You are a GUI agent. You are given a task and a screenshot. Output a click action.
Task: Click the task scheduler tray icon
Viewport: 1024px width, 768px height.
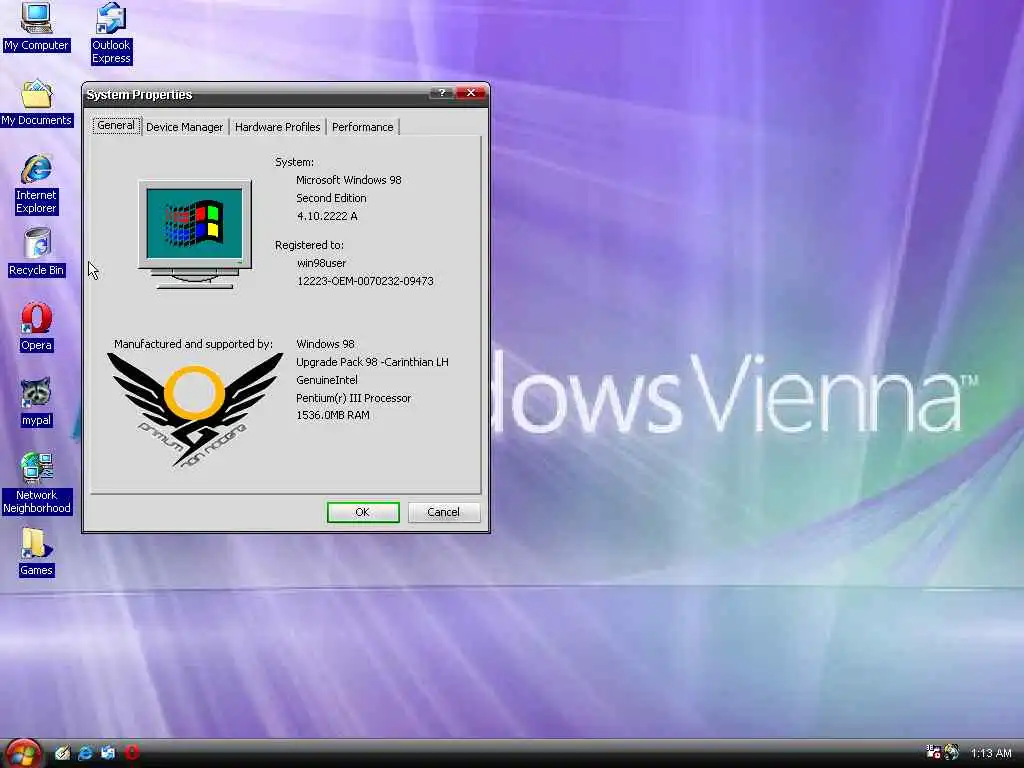934,752
